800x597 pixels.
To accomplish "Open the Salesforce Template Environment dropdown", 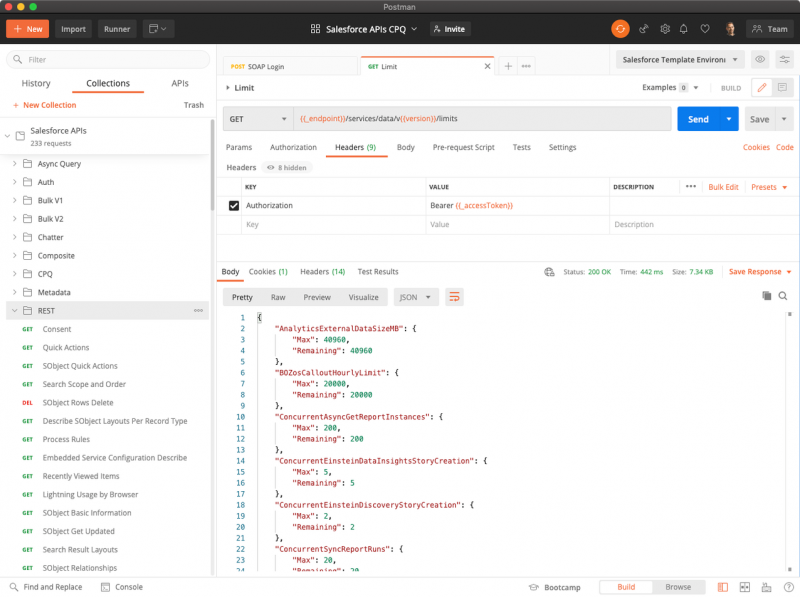I will 680,60.
